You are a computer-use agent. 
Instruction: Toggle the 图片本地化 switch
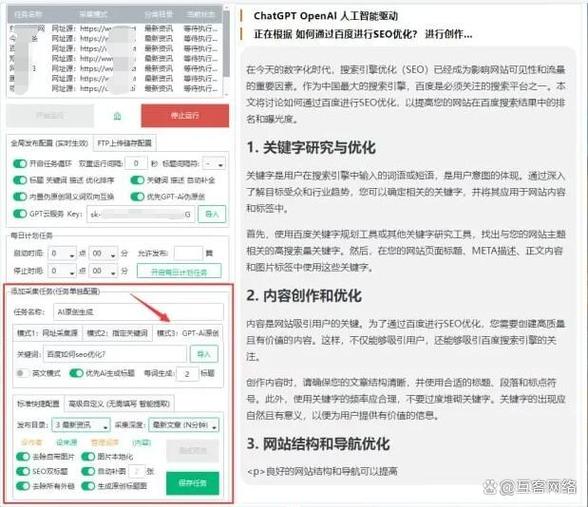coord(88,457)
